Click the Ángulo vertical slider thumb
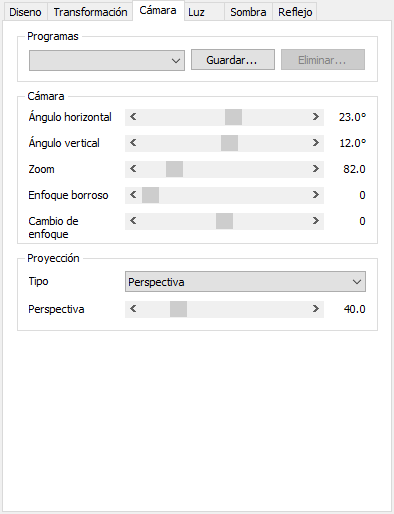This screenshot has width=394, height=514. point(229,143)
